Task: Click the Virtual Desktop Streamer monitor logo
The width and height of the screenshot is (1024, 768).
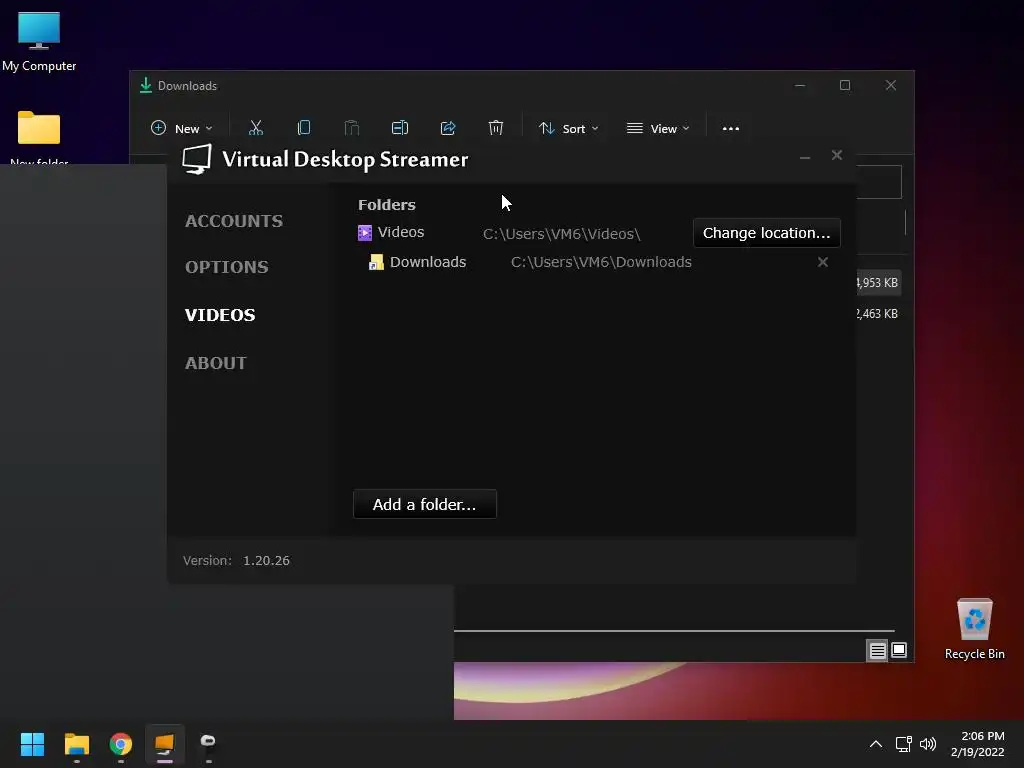Action: click(197, 159)
